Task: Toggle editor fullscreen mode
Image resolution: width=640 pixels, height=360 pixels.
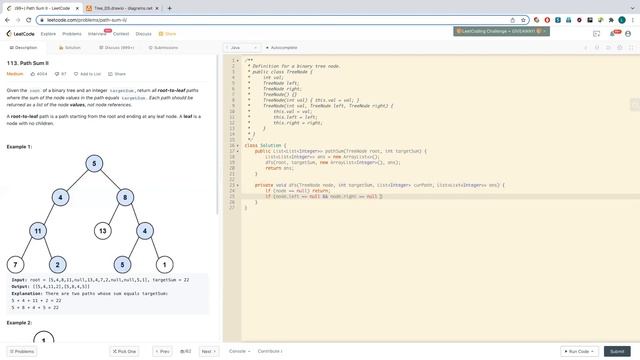Action: click(631, 48)
